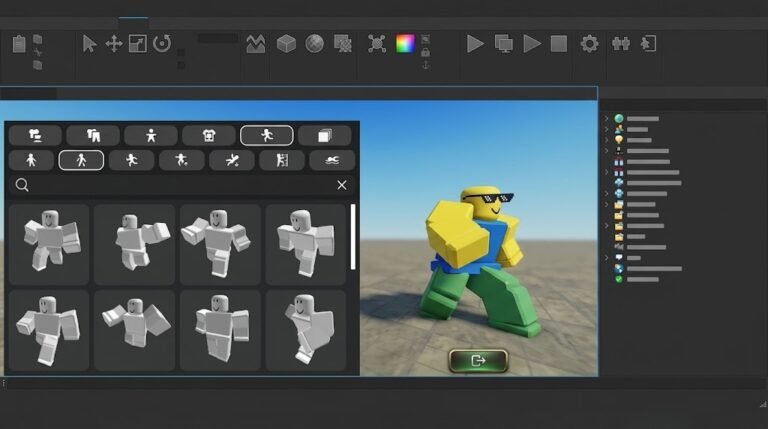Viewport: 768px width, 429px height.
Task: Expand the green globe tree row
Action: click(x=606, y=119)
